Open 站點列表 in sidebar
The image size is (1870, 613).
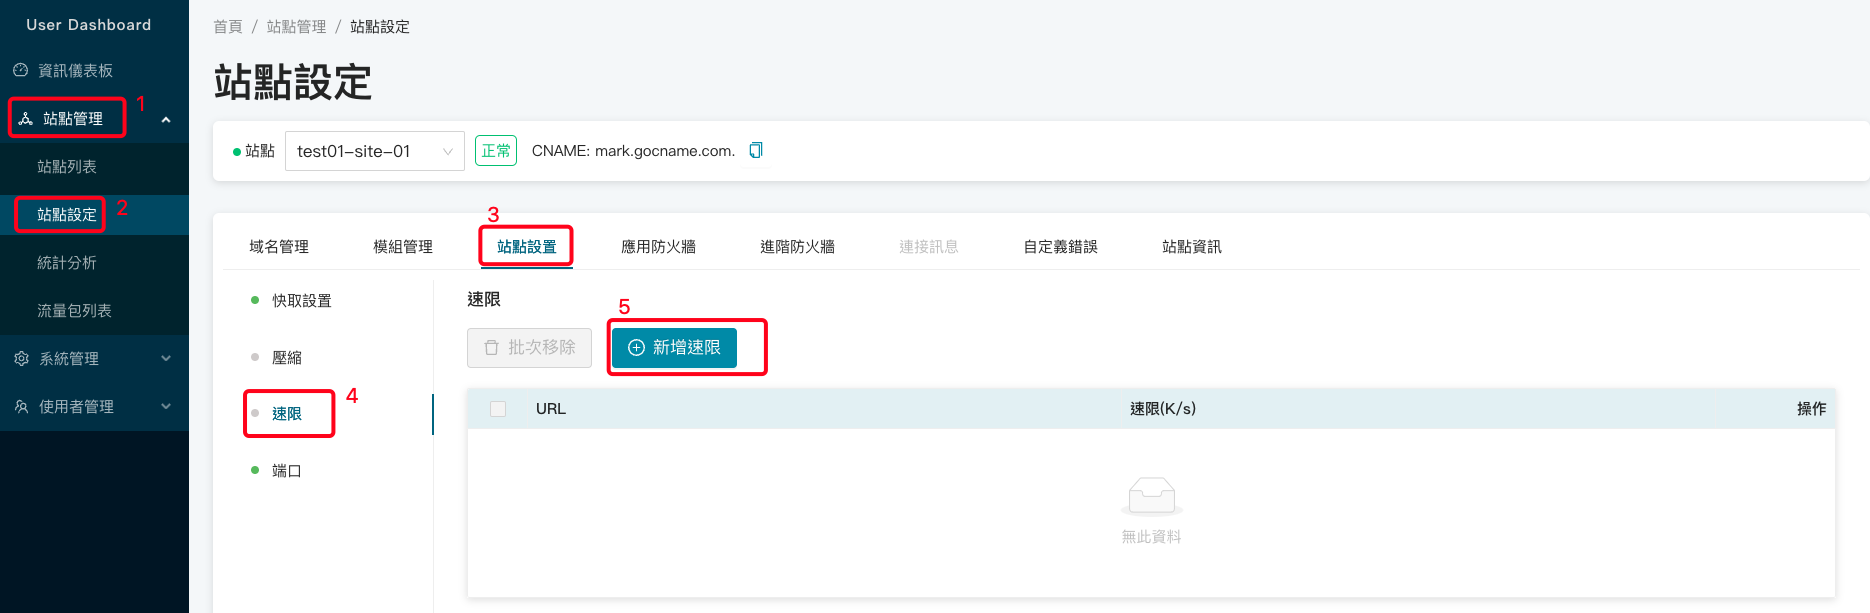(67, 166)
